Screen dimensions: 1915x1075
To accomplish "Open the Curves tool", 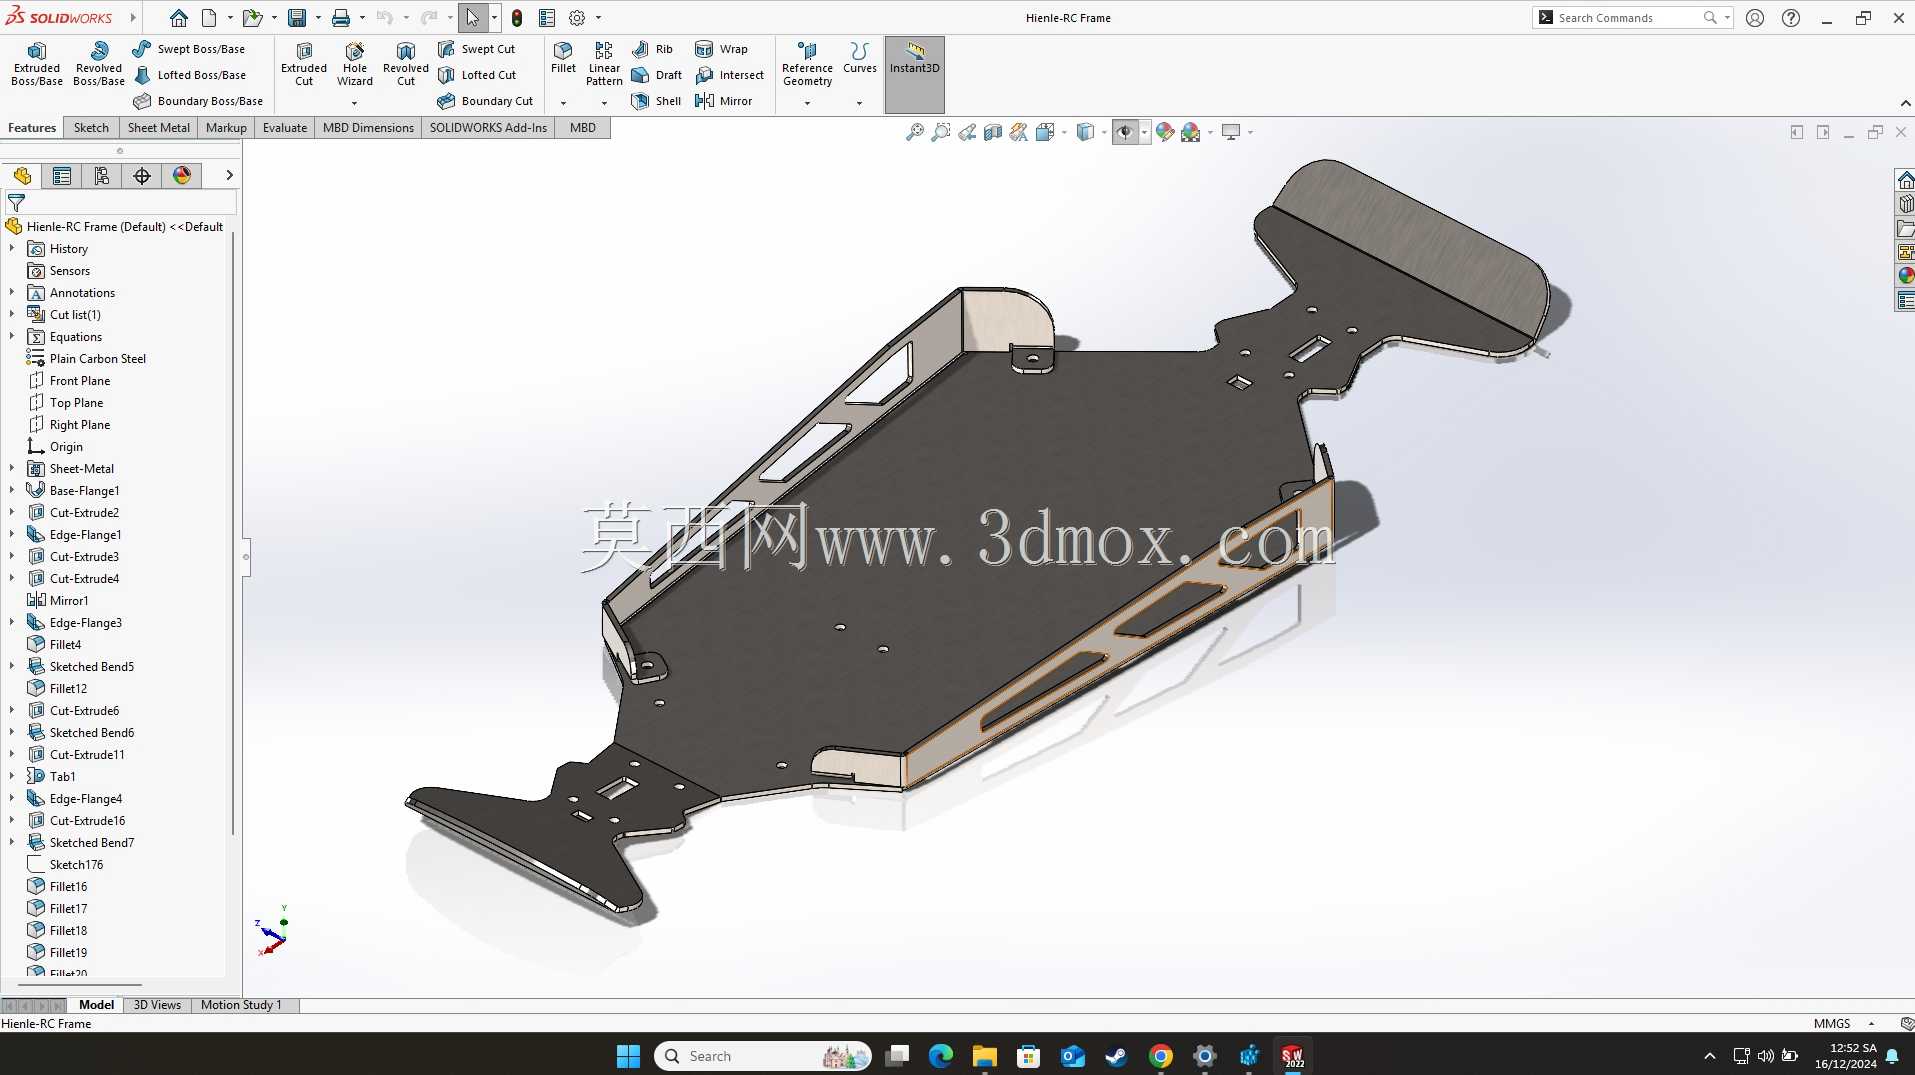I will click(859, 58).
